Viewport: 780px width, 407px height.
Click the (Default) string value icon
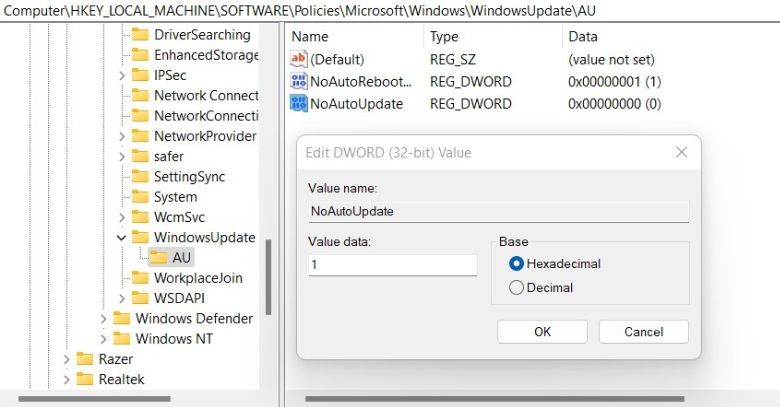click(x=299, y=59)
